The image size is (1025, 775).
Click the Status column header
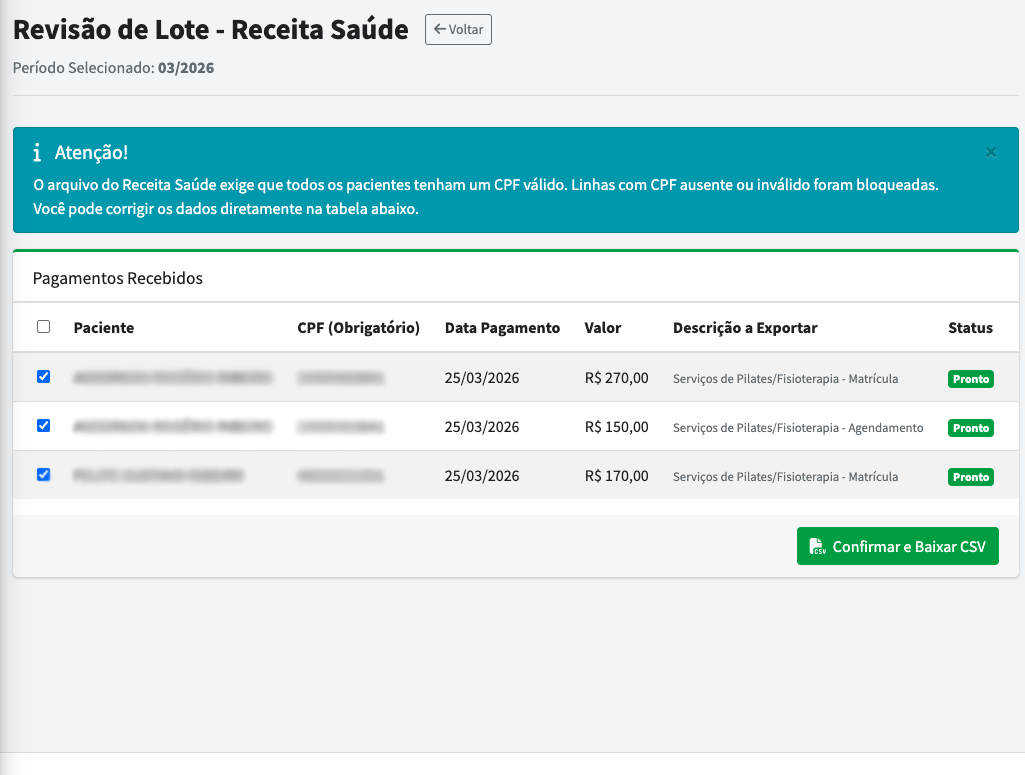click(x=971, y=327)
